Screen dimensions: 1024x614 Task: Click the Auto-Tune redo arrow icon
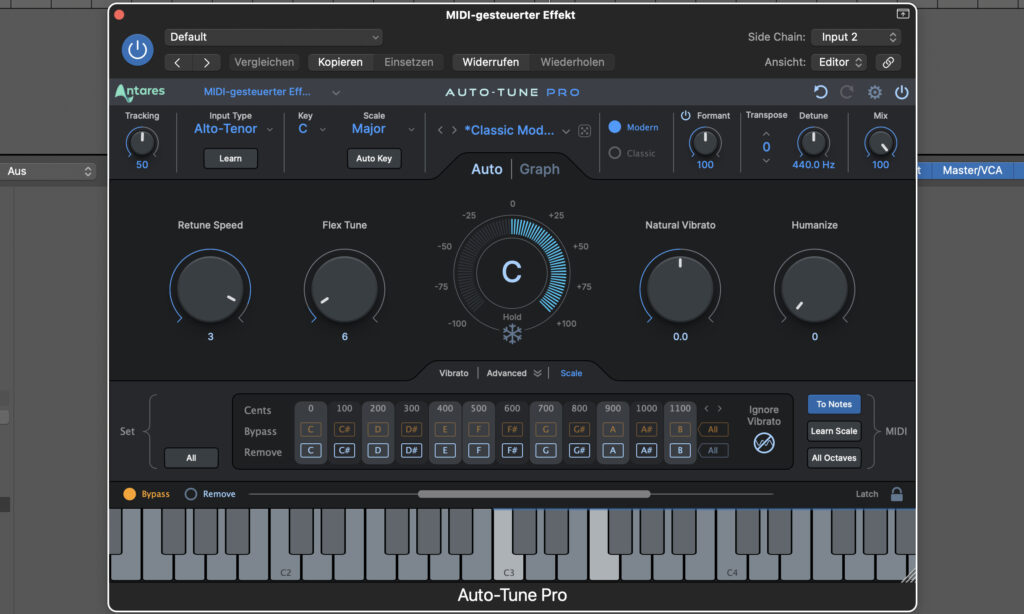pos(847,92)
